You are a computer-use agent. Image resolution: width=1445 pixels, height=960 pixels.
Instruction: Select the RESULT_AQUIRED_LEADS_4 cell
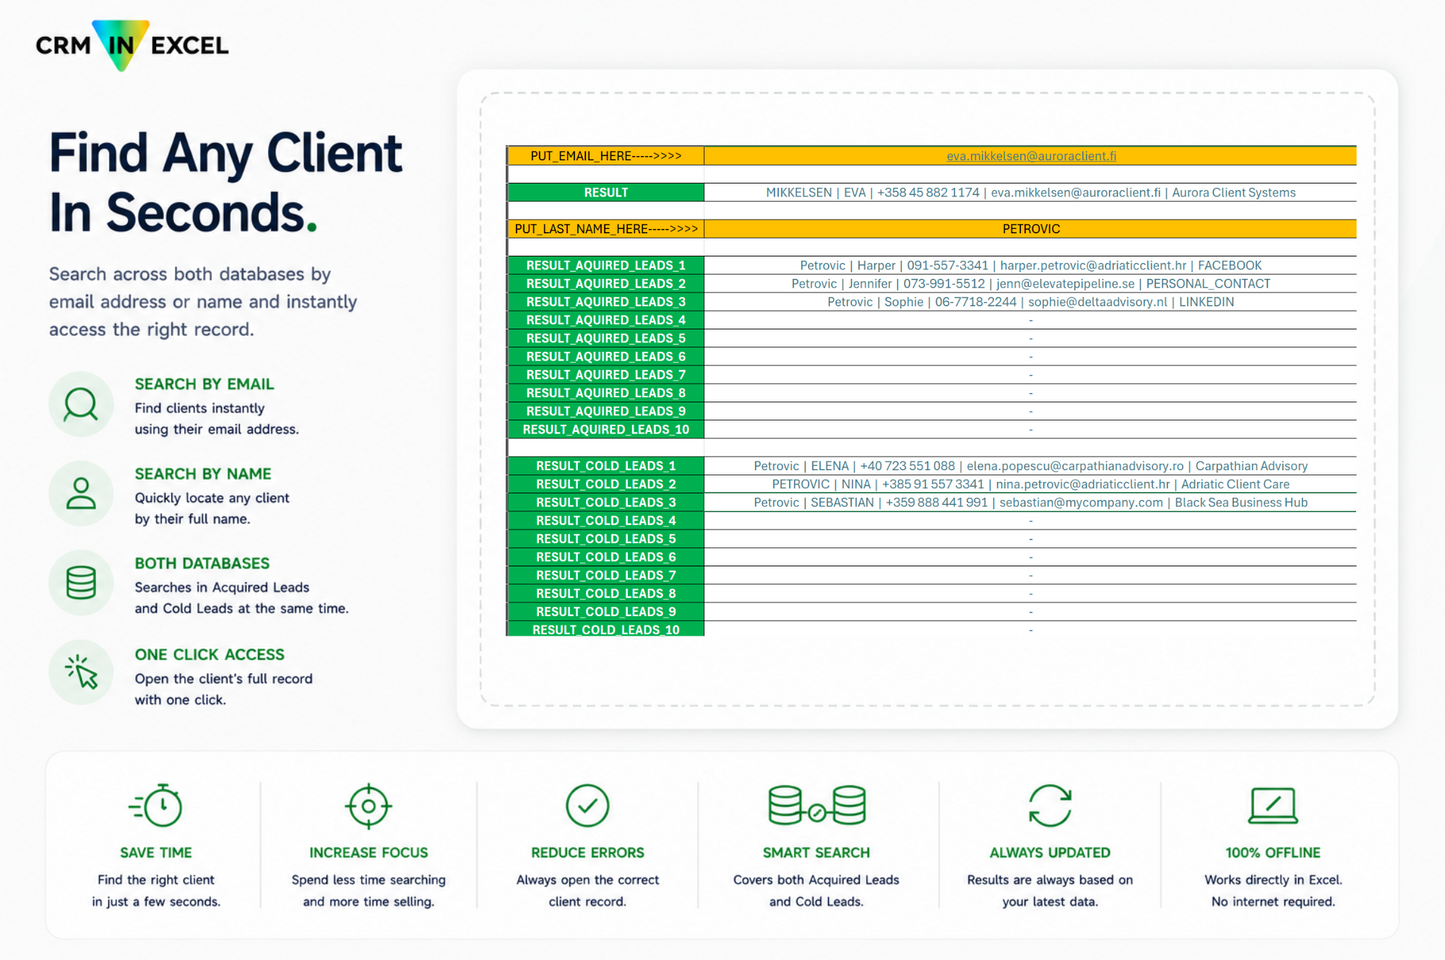click(606, 320)
